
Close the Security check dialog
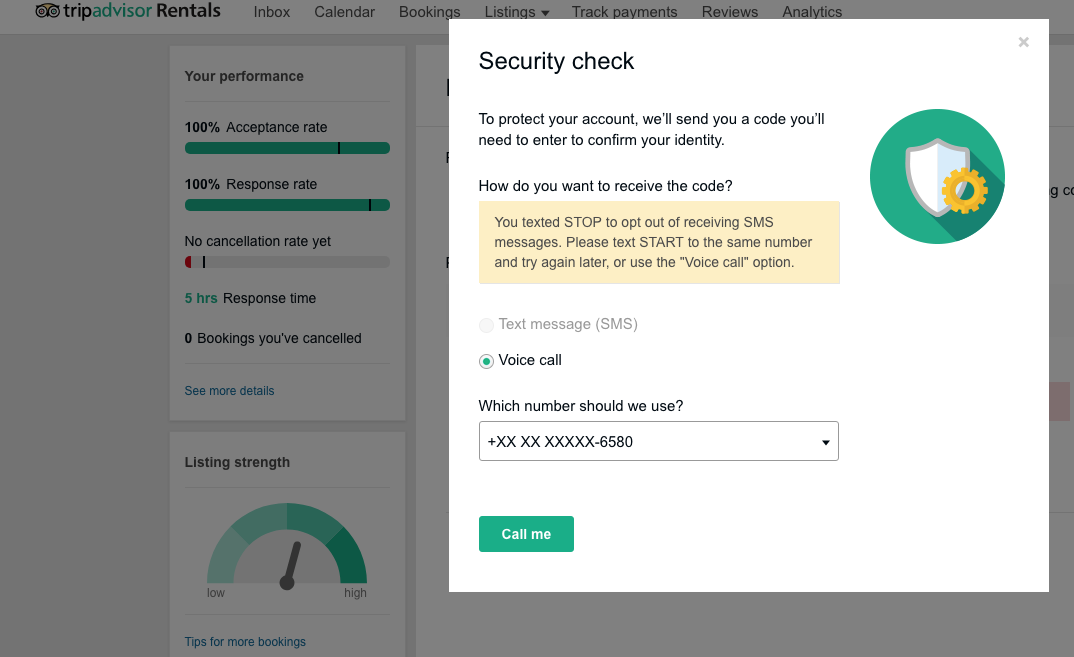tap(1023, 42)
